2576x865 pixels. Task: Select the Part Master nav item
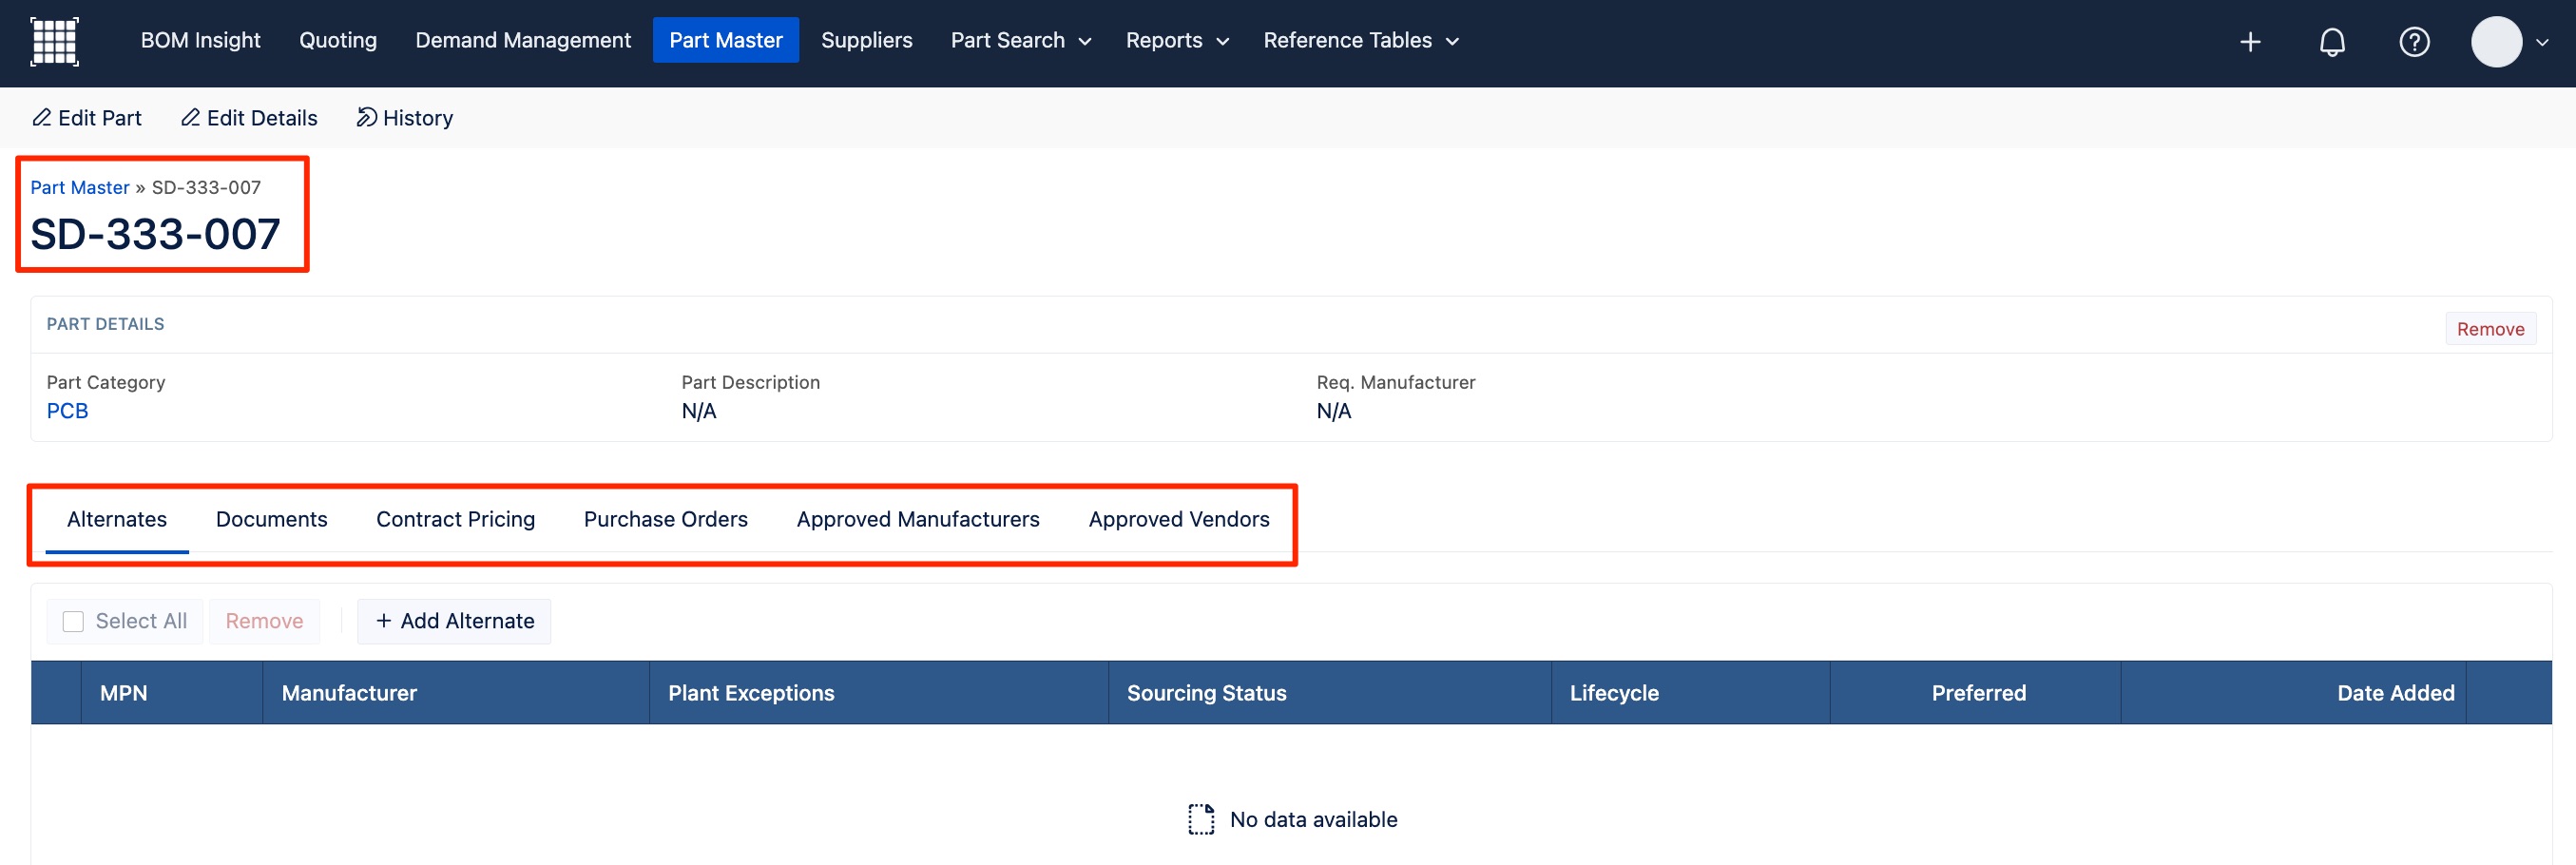(726, 41)
